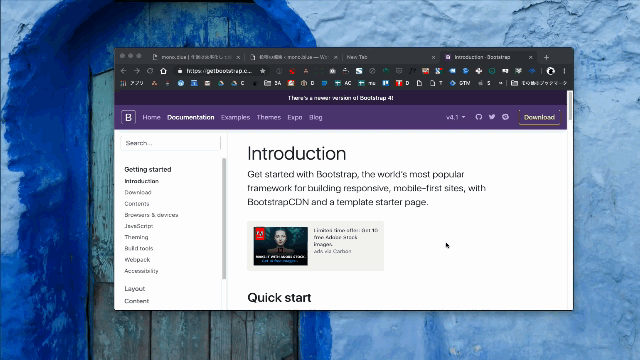Open Documentation in Bootstrap navbar
This screenshot has width=640, height=360.
pos(191,117)
